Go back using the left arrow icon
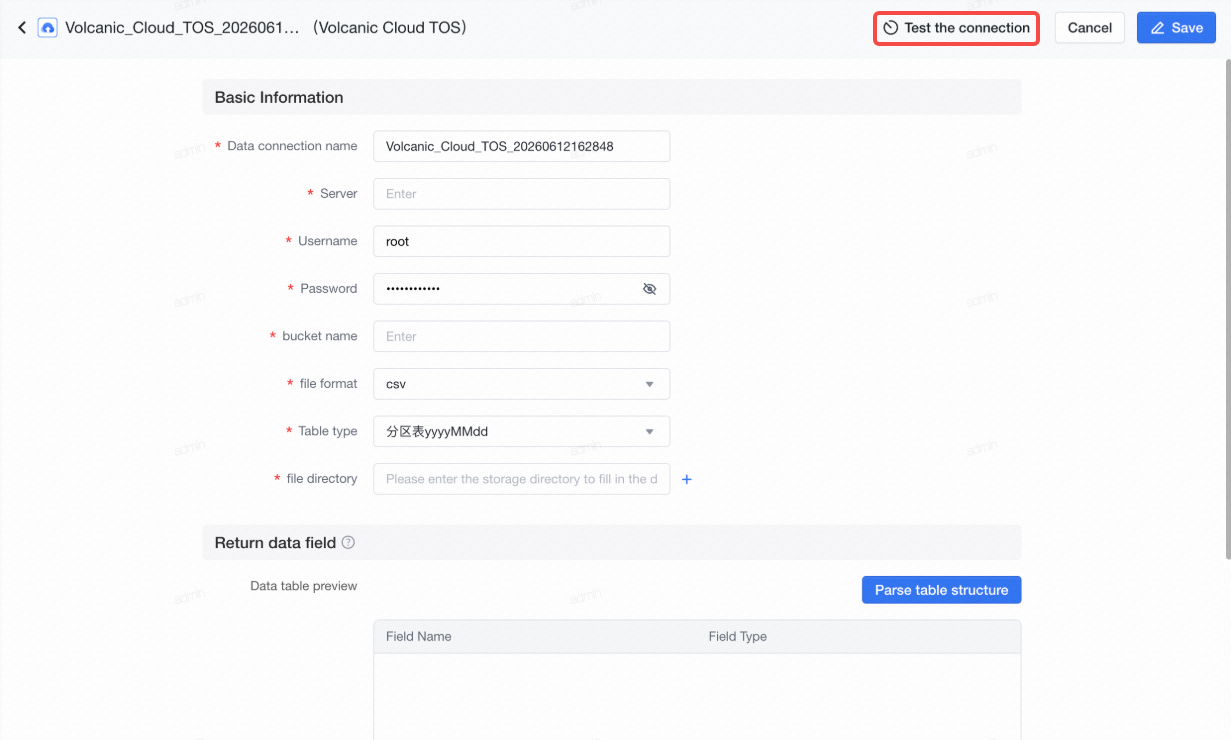 [22, 28]
